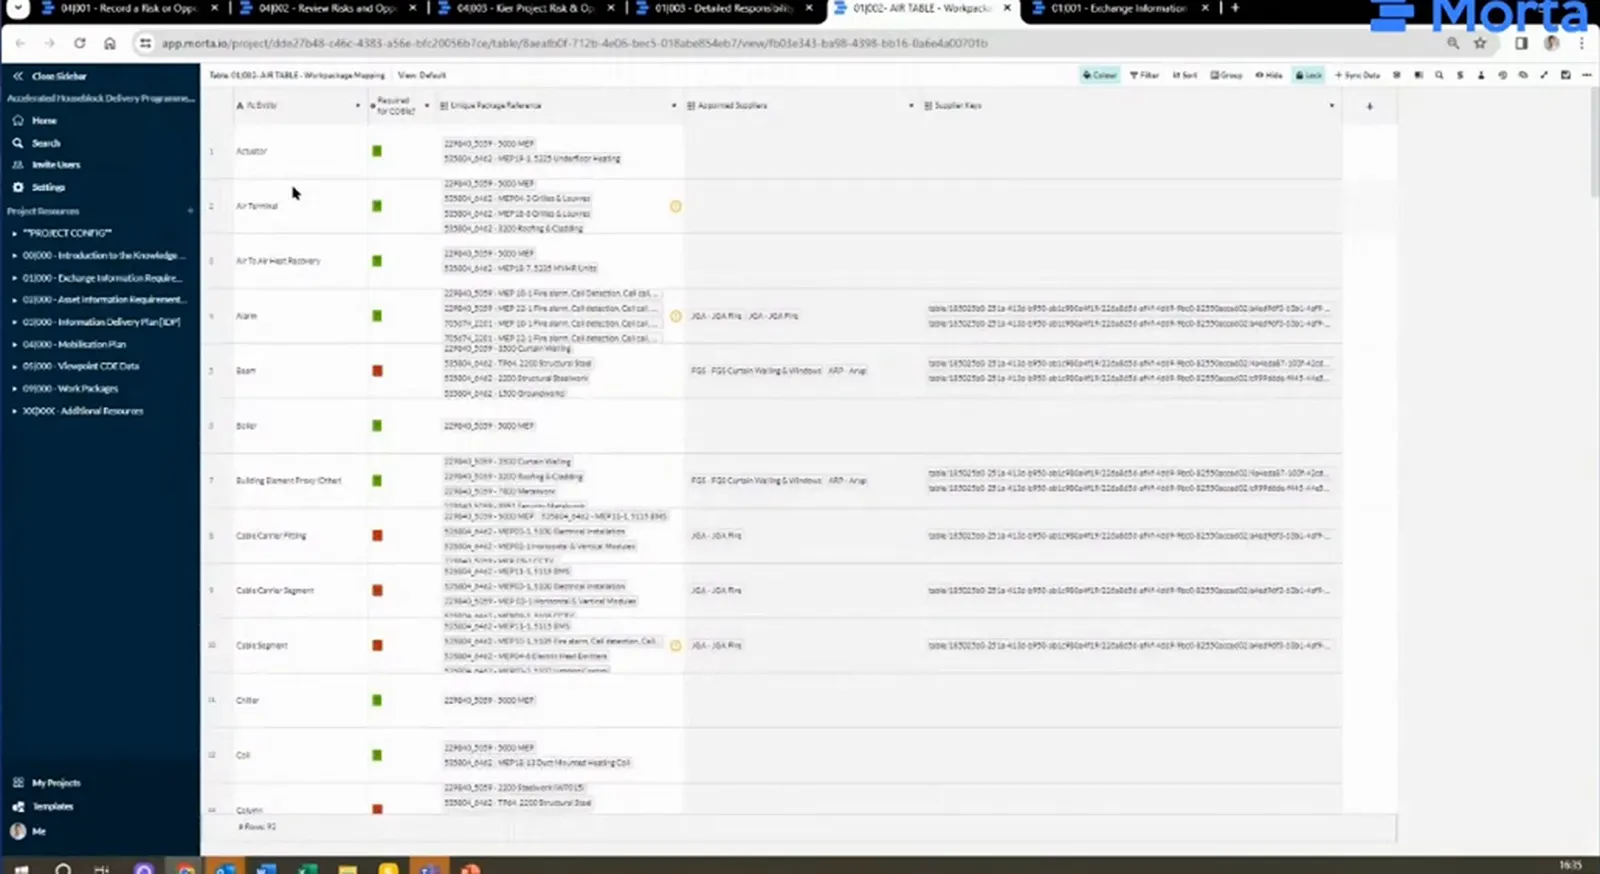This screenshot has width=1600, height=874.
Task: Bookmark this page with the star icon
Action: click(x=1480, y=43)
